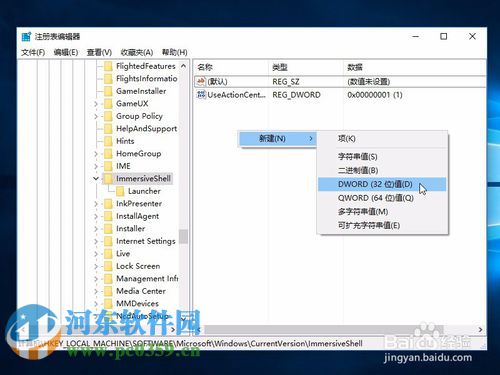Click the tree pane vertical scrollbar thumb

pyautogui.click(x=183, y=237)
